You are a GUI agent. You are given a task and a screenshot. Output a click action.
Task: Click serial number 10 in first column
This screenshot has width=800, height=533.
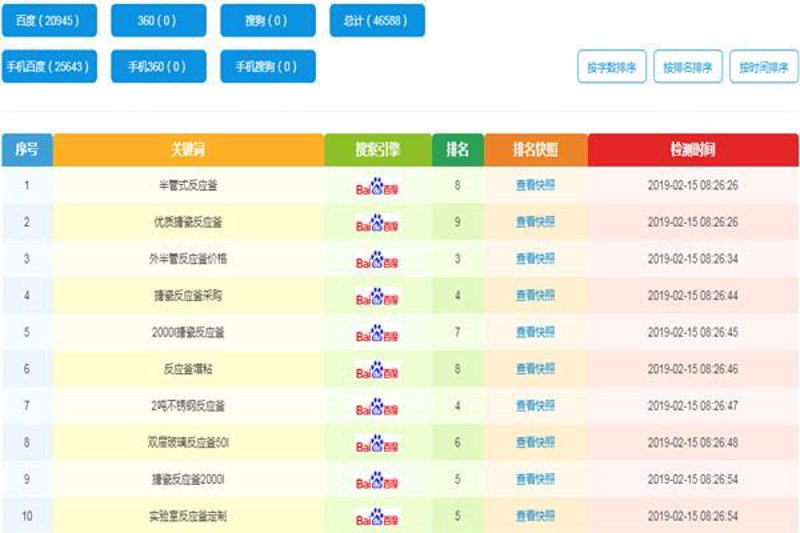(x=27, y=516)
